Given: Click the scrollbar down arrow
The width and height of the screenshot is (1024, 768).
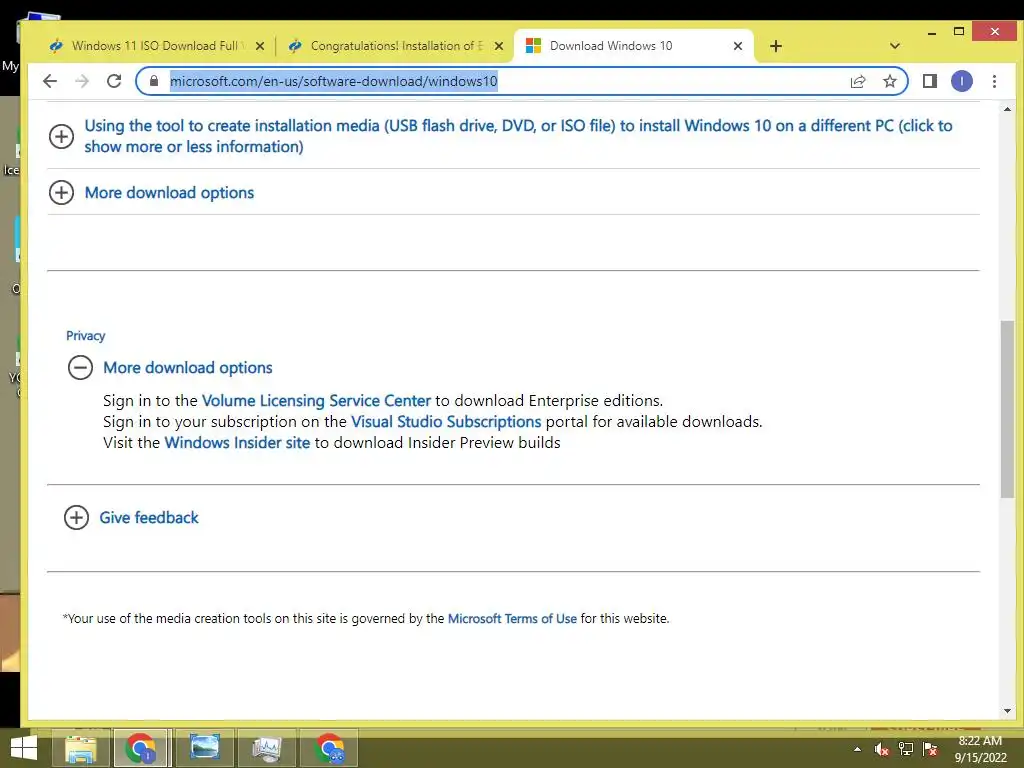Looking at the screenshot, I should [1007, 711].
